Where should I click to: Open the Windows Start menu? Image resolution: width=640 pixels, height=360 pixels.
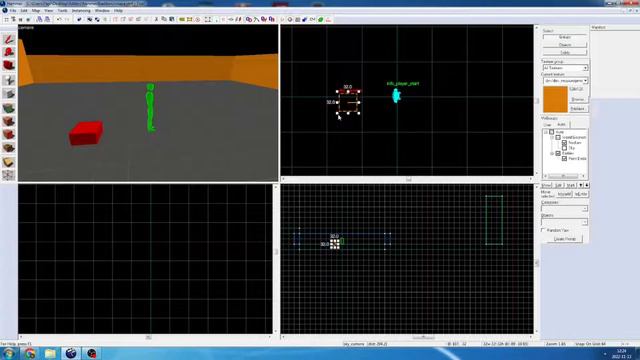point(8,353)
